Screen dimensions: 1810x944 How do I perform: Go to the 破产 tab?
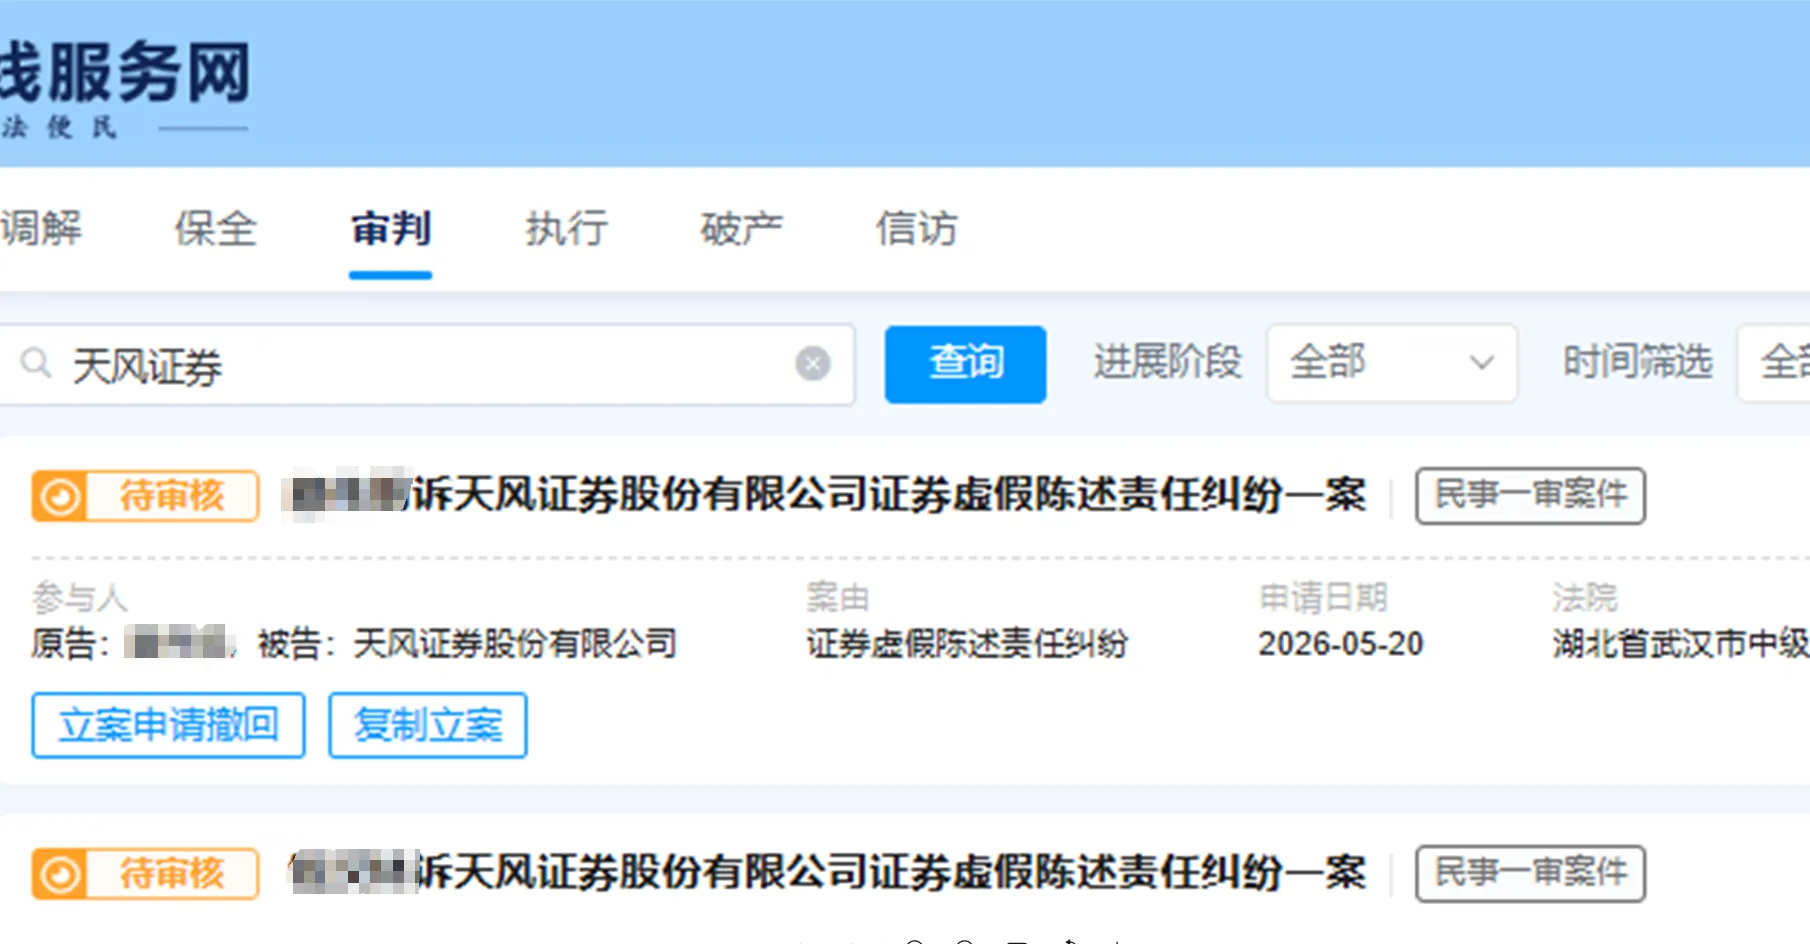(741, 229)
